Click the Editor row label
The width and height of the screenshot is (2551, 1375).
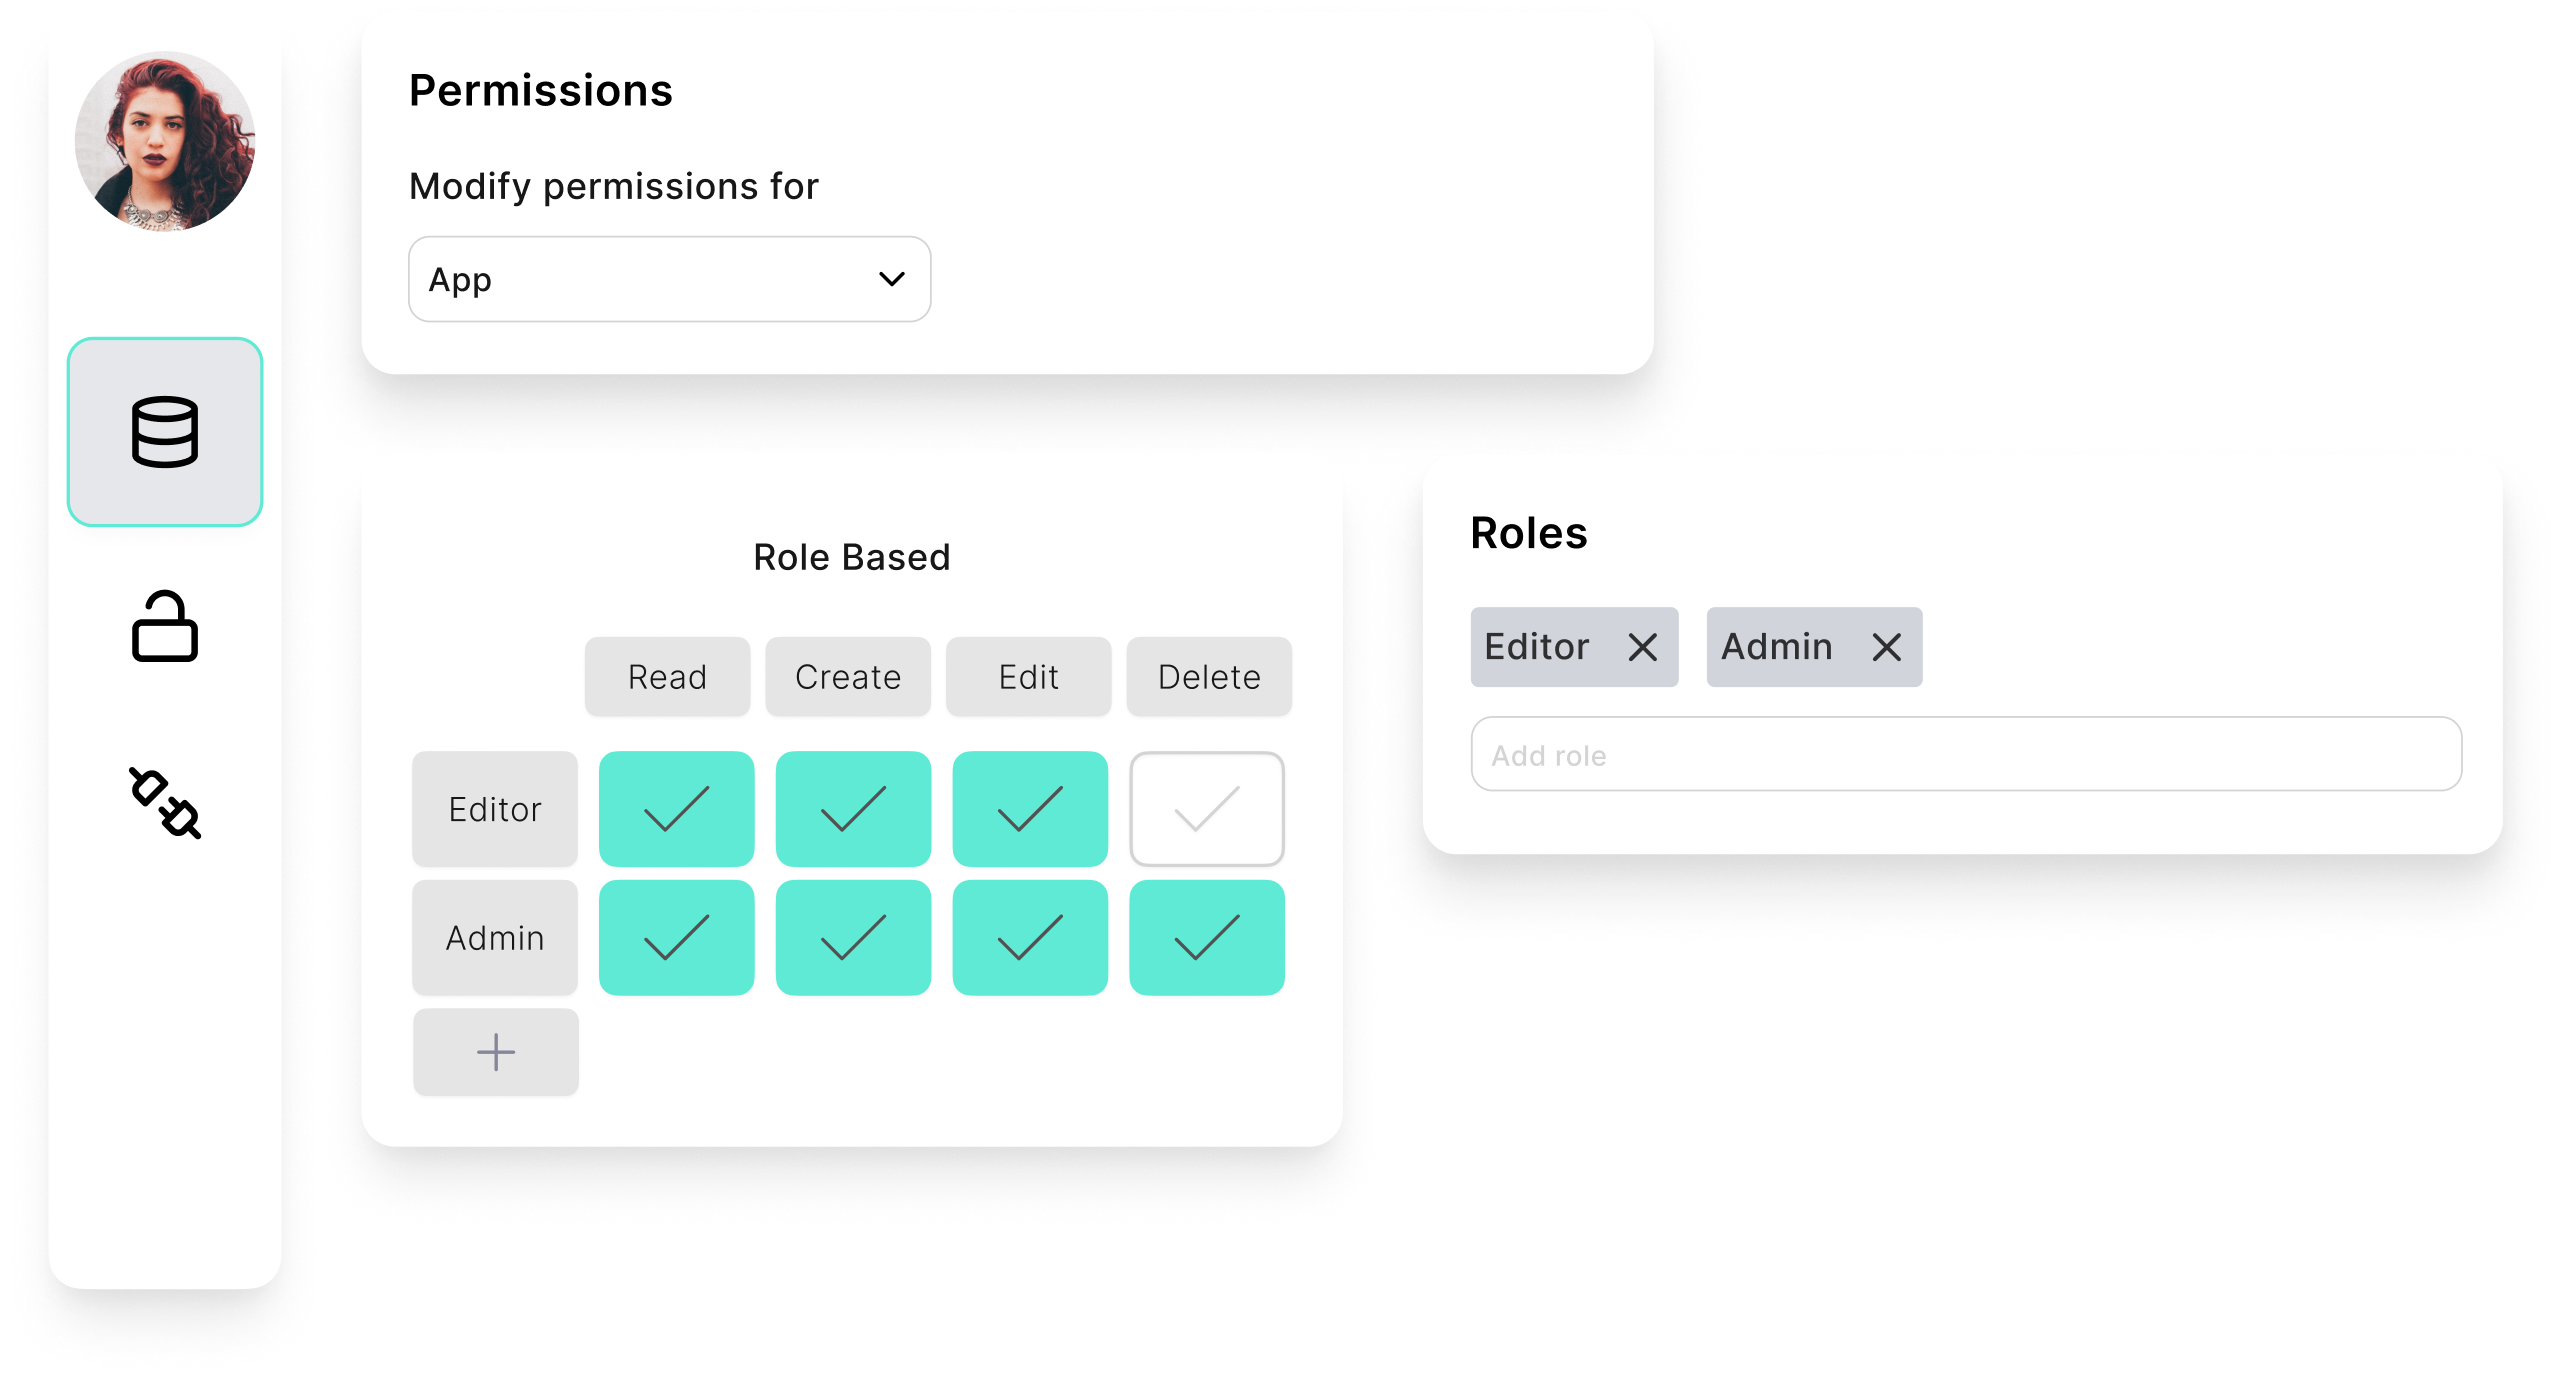pyautogui.click(x=494, y=808)
